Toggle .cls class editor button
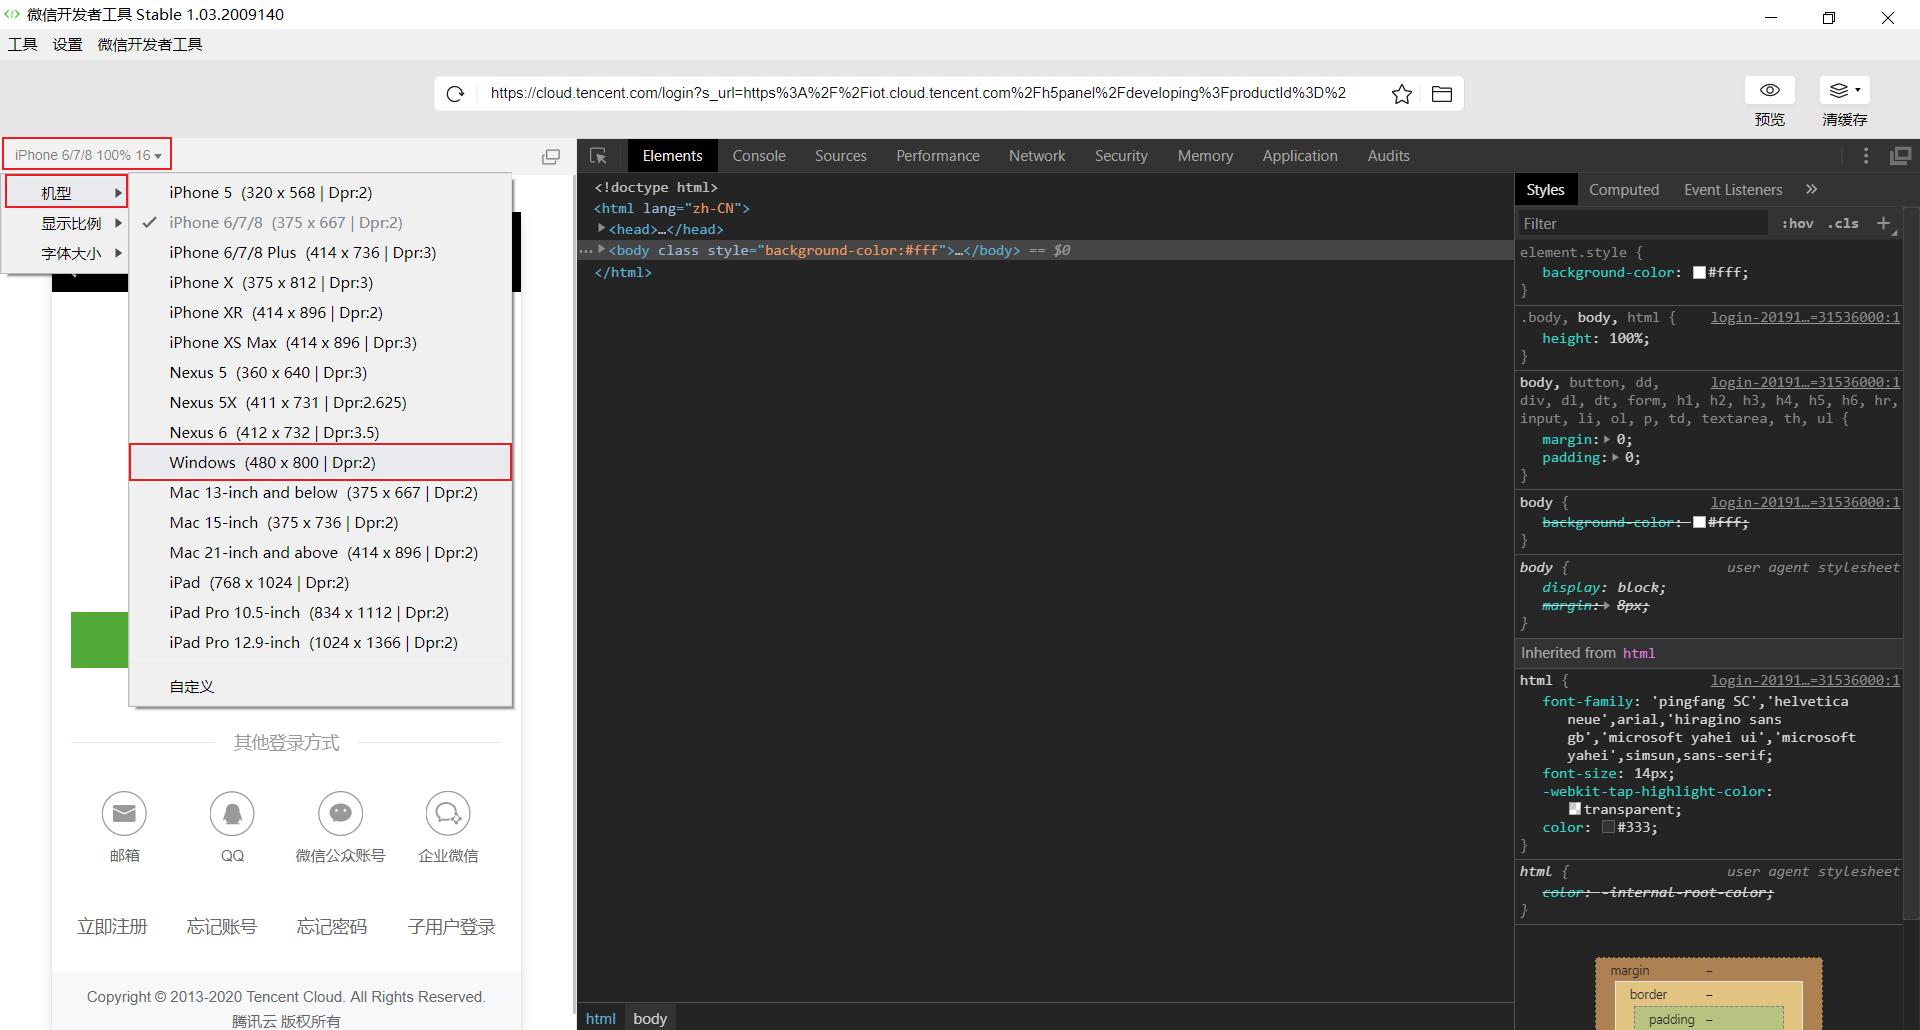The width and height of the screenshot is (1920, 1030). [1843, 223]
